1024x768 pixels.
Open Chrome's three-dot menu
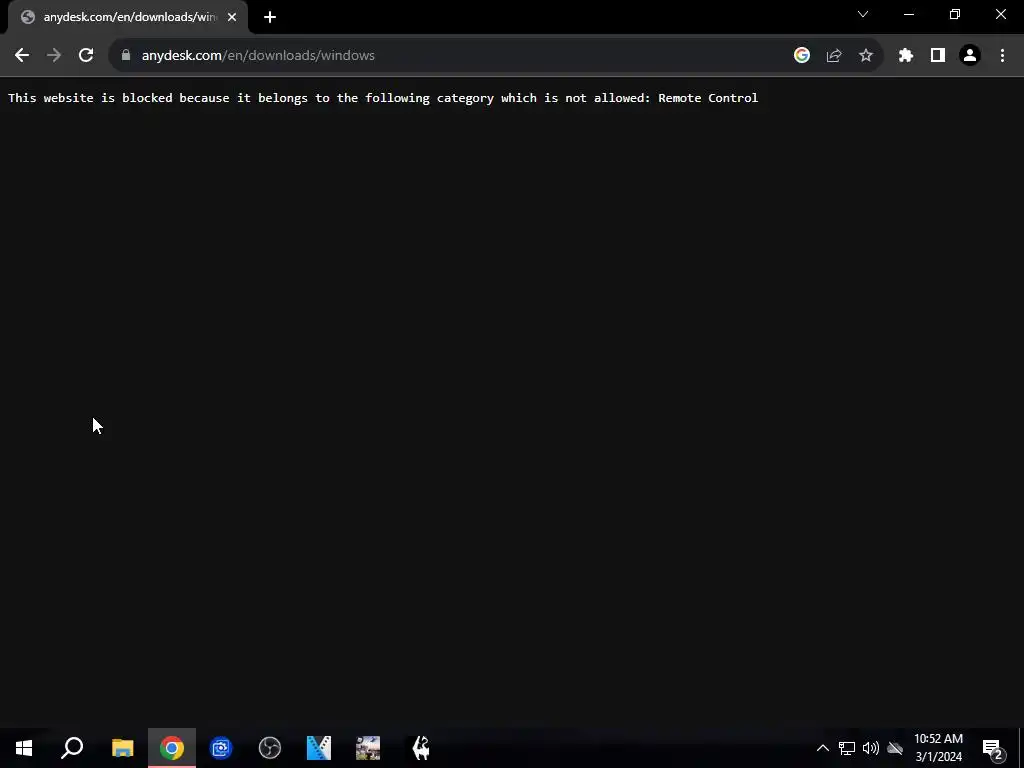point(1002,56)
